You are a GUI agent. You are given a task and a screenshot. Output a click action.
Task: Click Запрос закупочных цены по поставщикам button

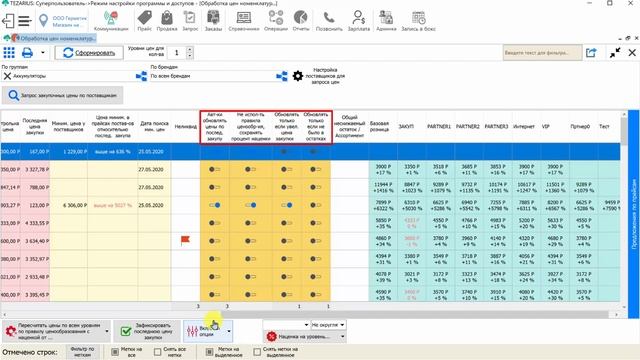click(62, 96)
